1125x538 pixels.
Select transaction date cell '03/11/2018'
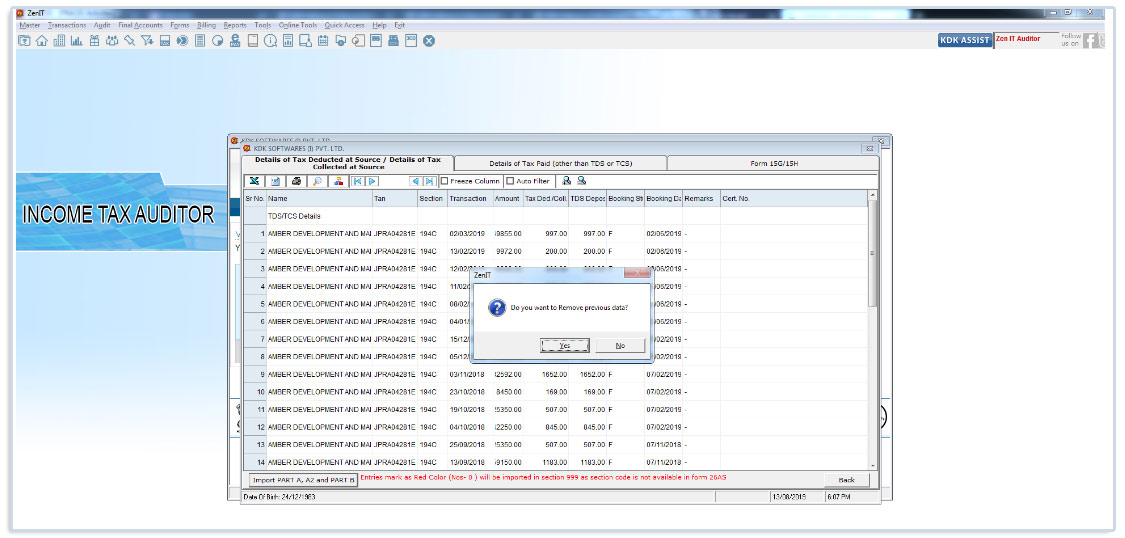point(468,374)
